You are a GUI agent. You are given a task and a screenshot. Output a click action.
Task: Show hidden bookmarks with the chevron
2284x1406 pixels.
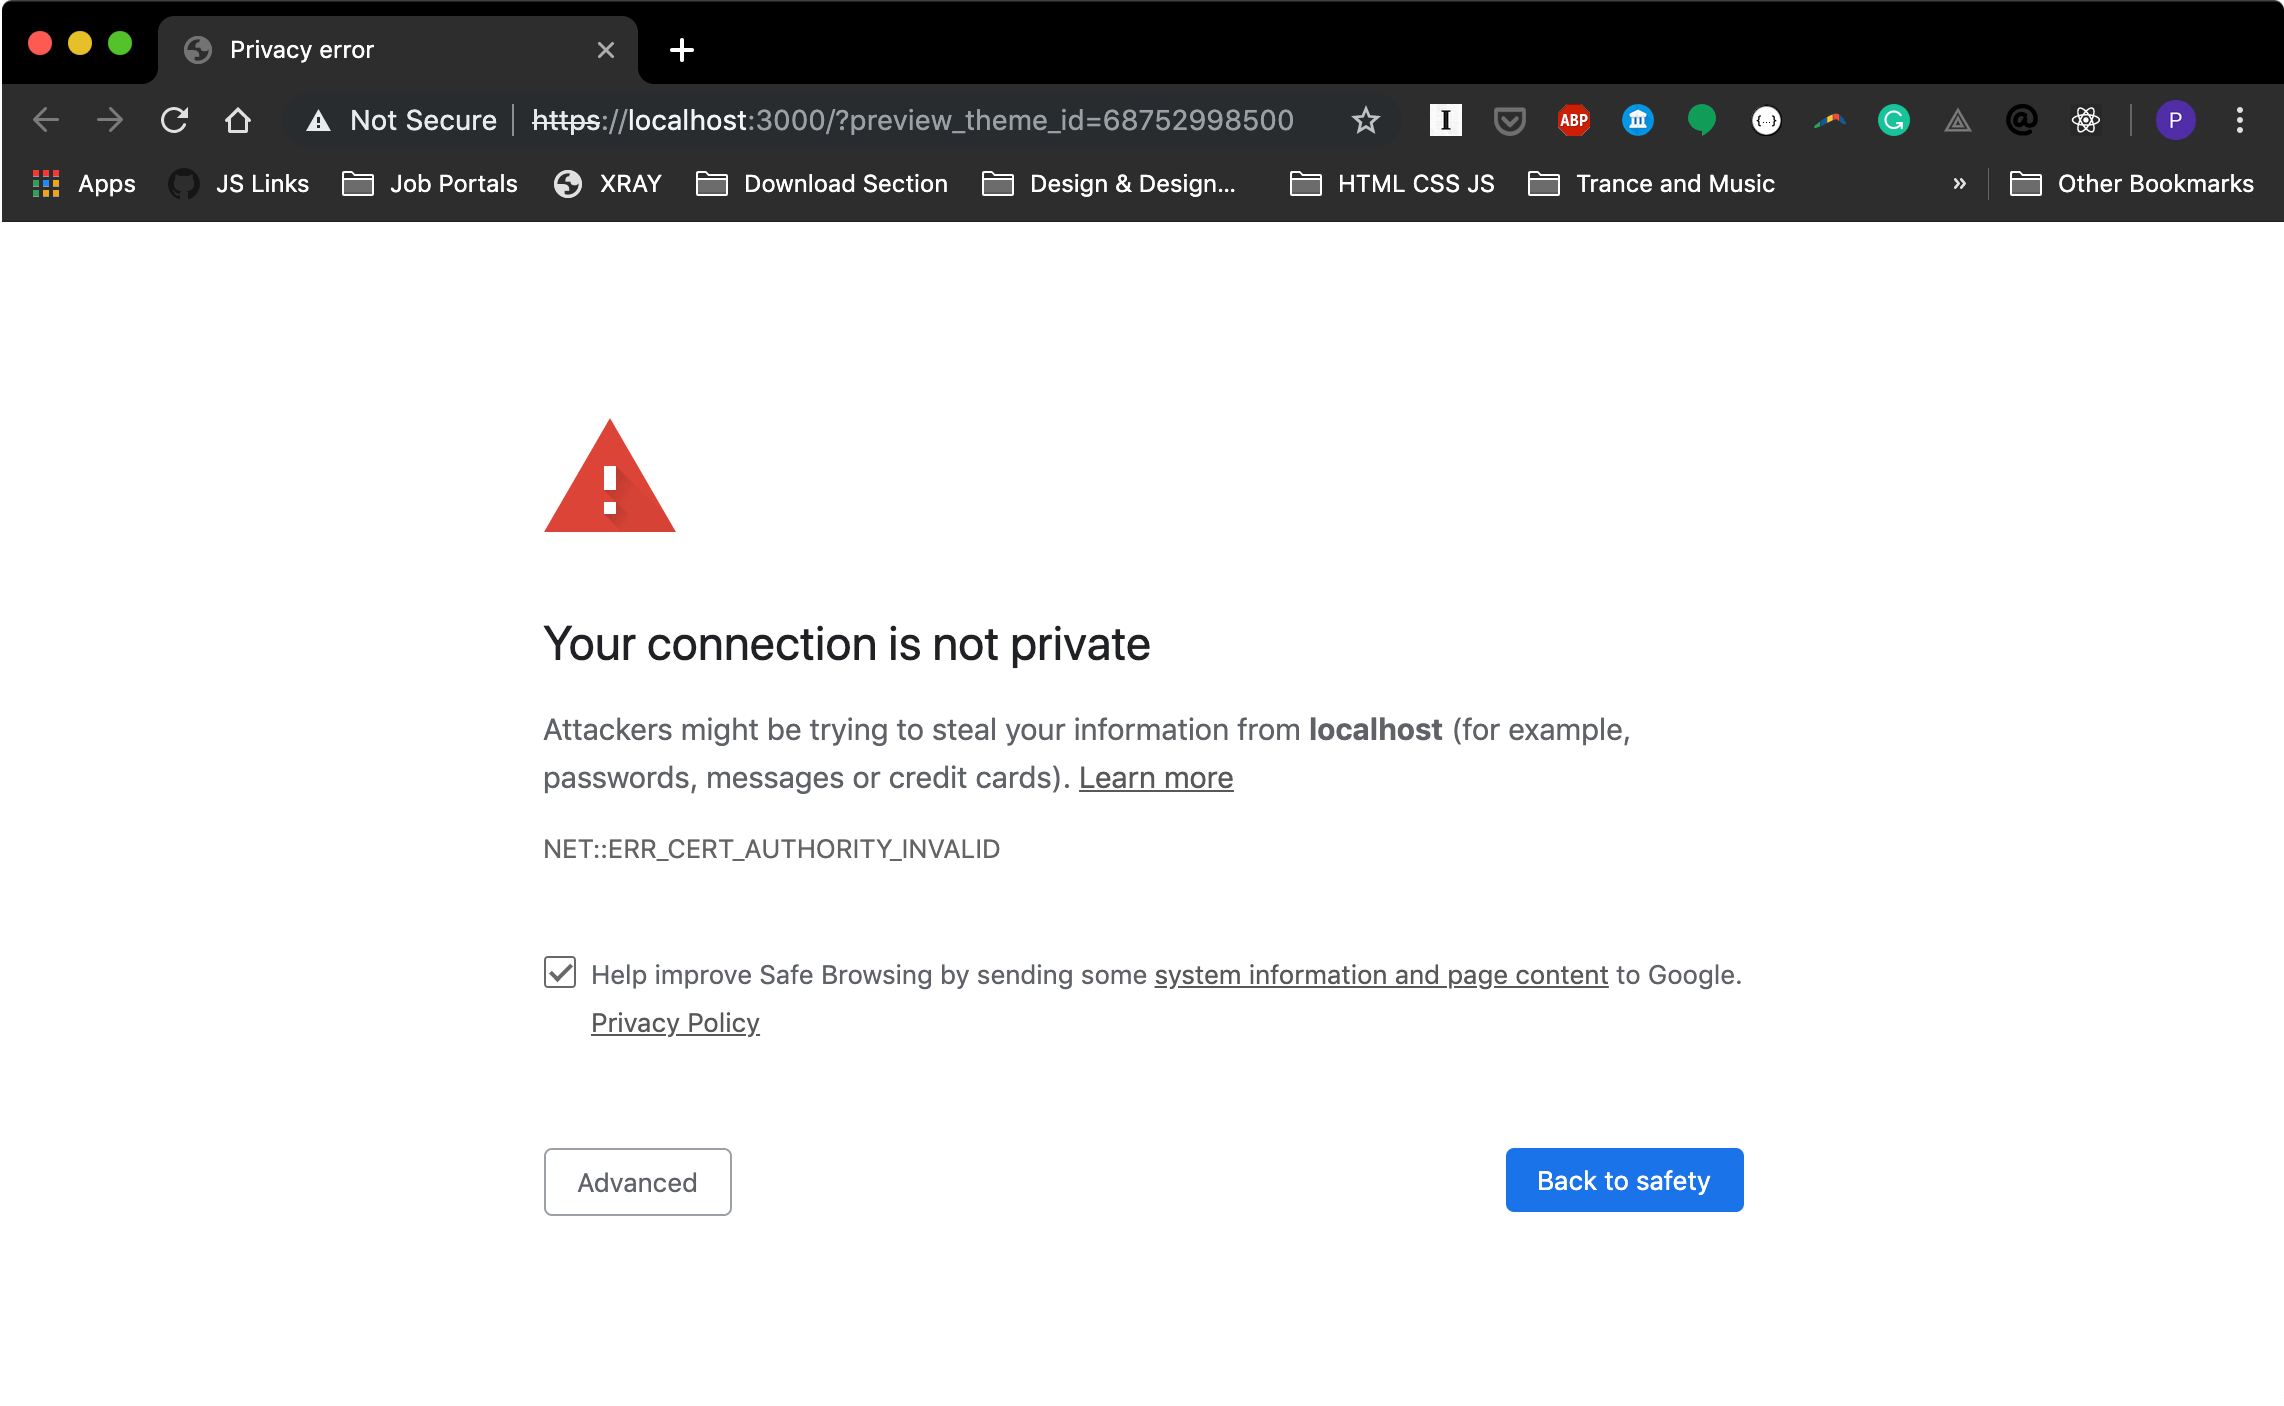1959,184
